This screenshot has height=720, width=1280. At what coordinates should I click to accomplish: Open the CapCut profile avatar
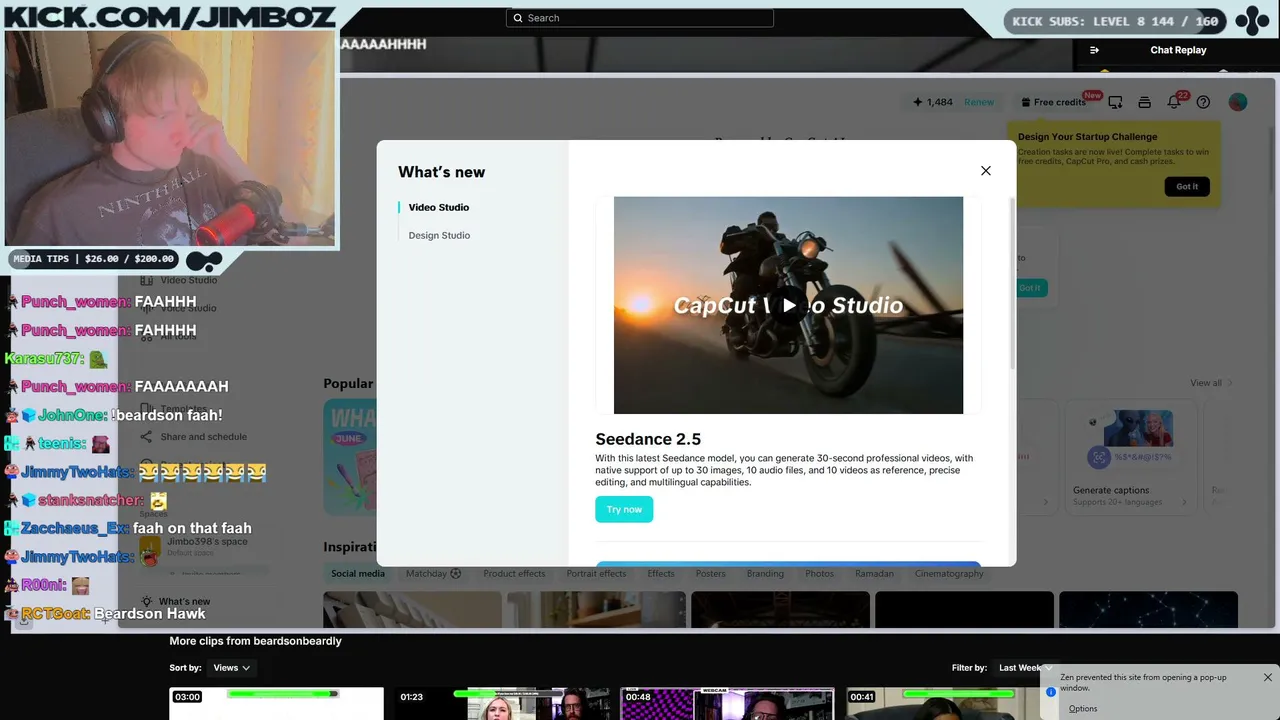(x=1238, y=102)
